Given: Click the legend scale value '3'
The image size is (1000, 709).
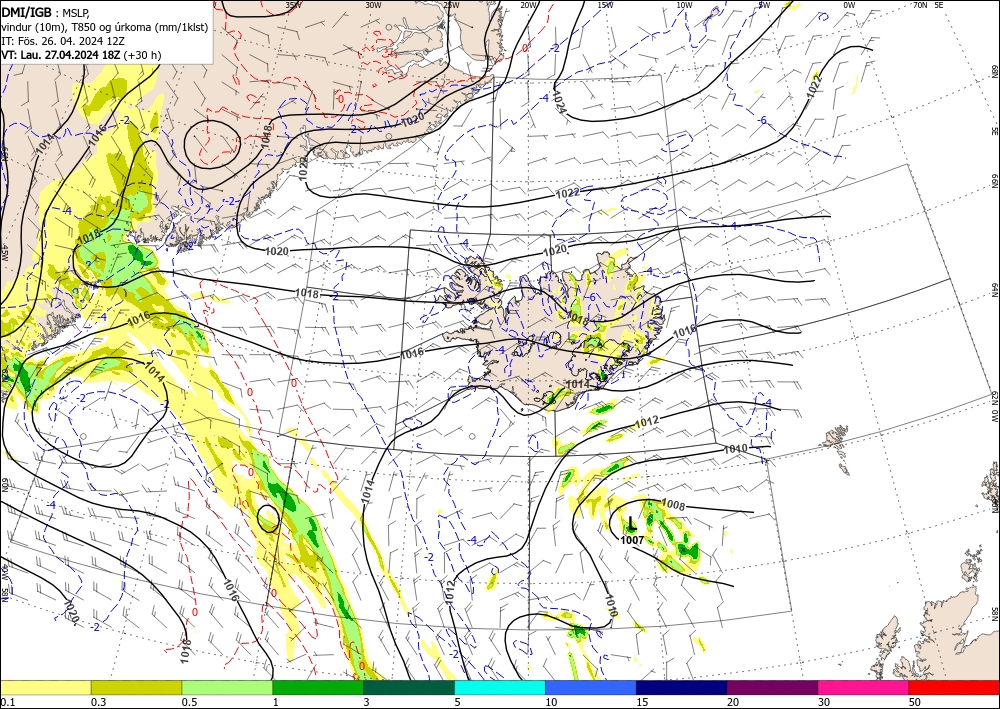Looking at the screenshot, I should 367,702.
